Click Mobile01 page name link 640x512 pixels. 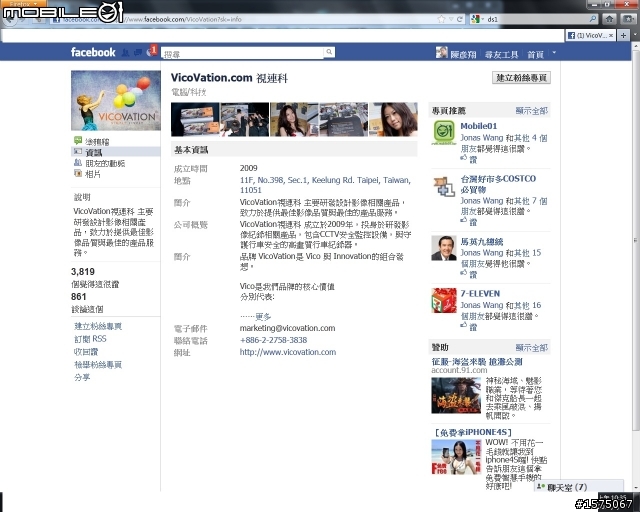click(x=479, y=126)
